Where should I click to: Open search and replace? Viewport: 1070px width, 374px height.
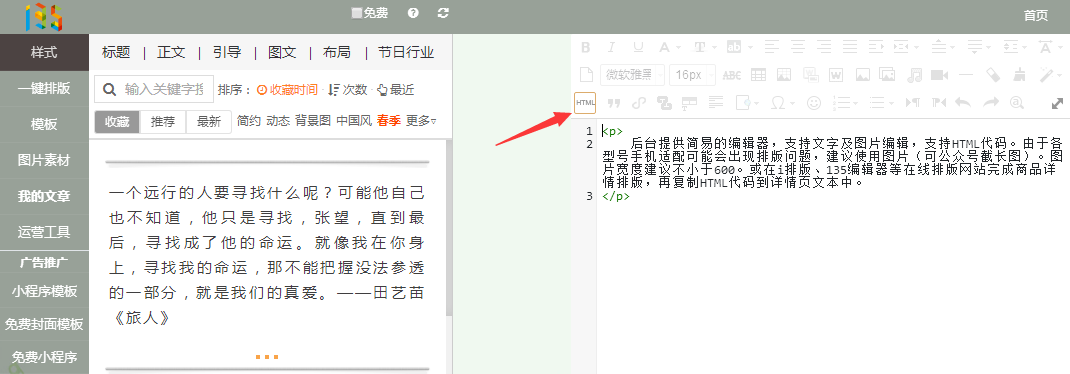(1017, 102)
